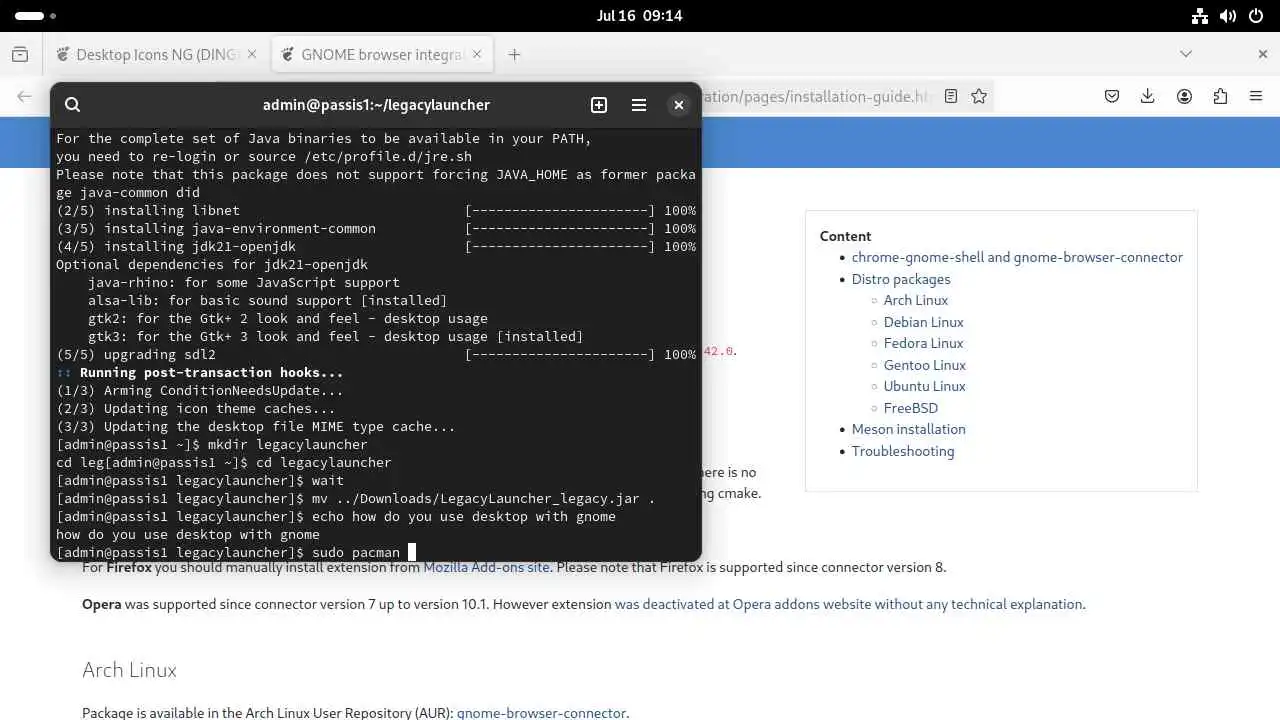The width and height of the screenshot is (1280, 720).
Task: Open the terminal hamburger menu
Action: click(639, 105)
